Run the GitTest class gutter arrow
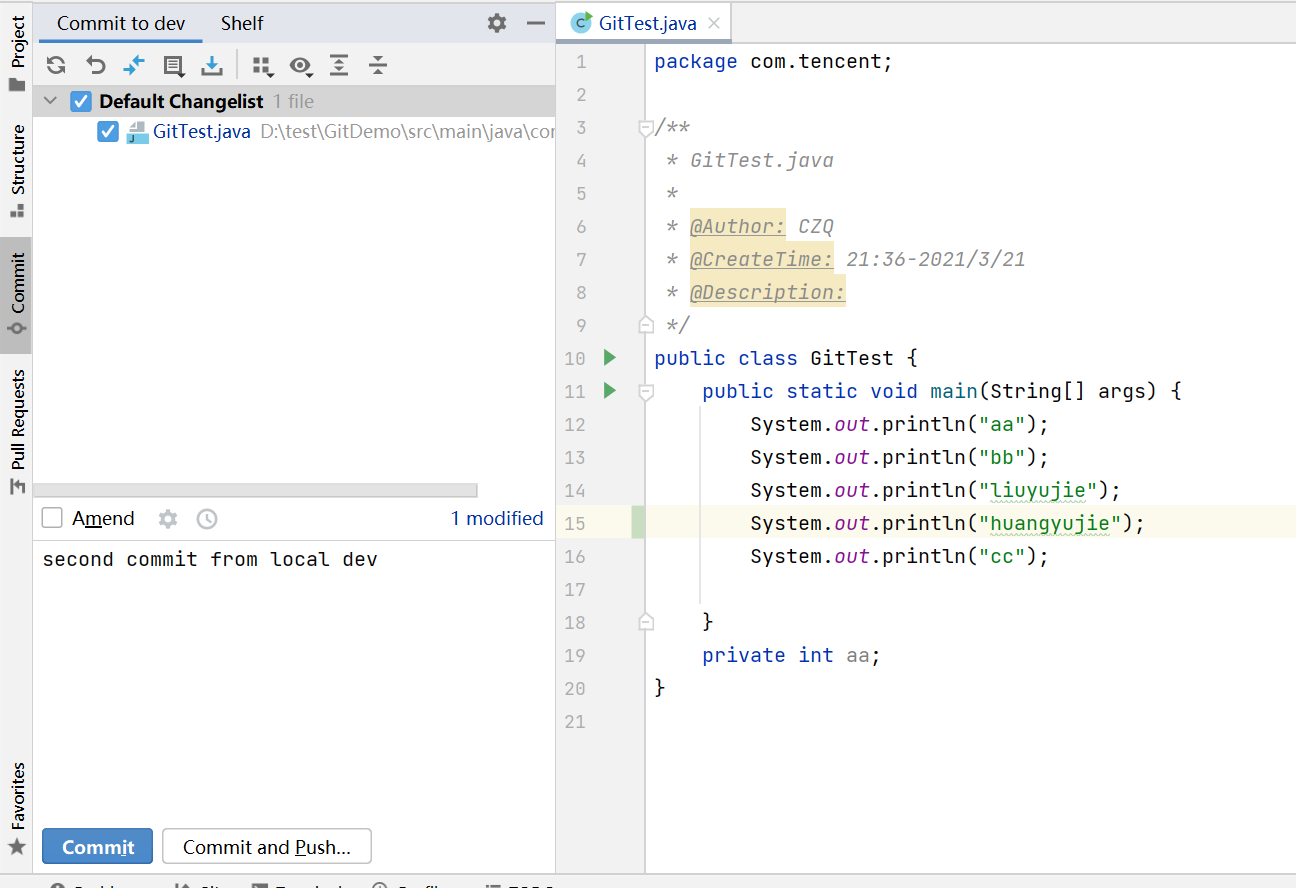The image size is (1296, 888). [x=610, y=358]
